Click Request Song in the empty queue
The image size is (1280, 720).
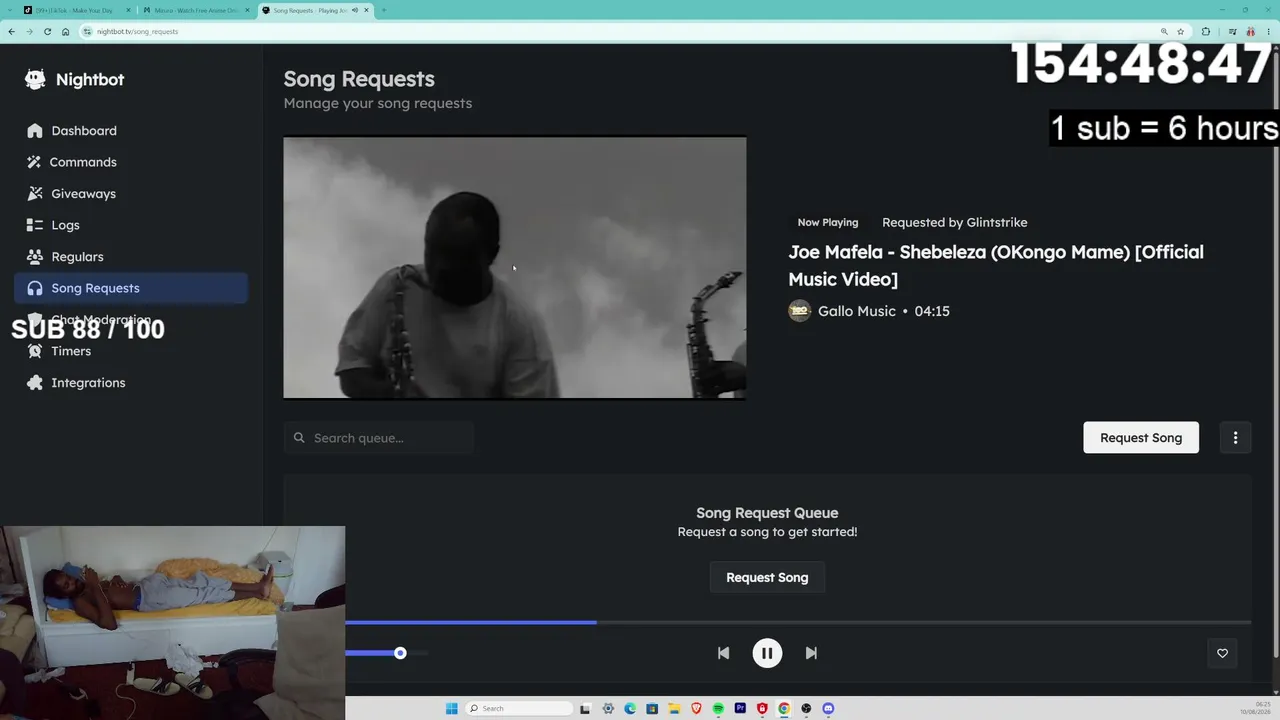(x=767, y=577)
